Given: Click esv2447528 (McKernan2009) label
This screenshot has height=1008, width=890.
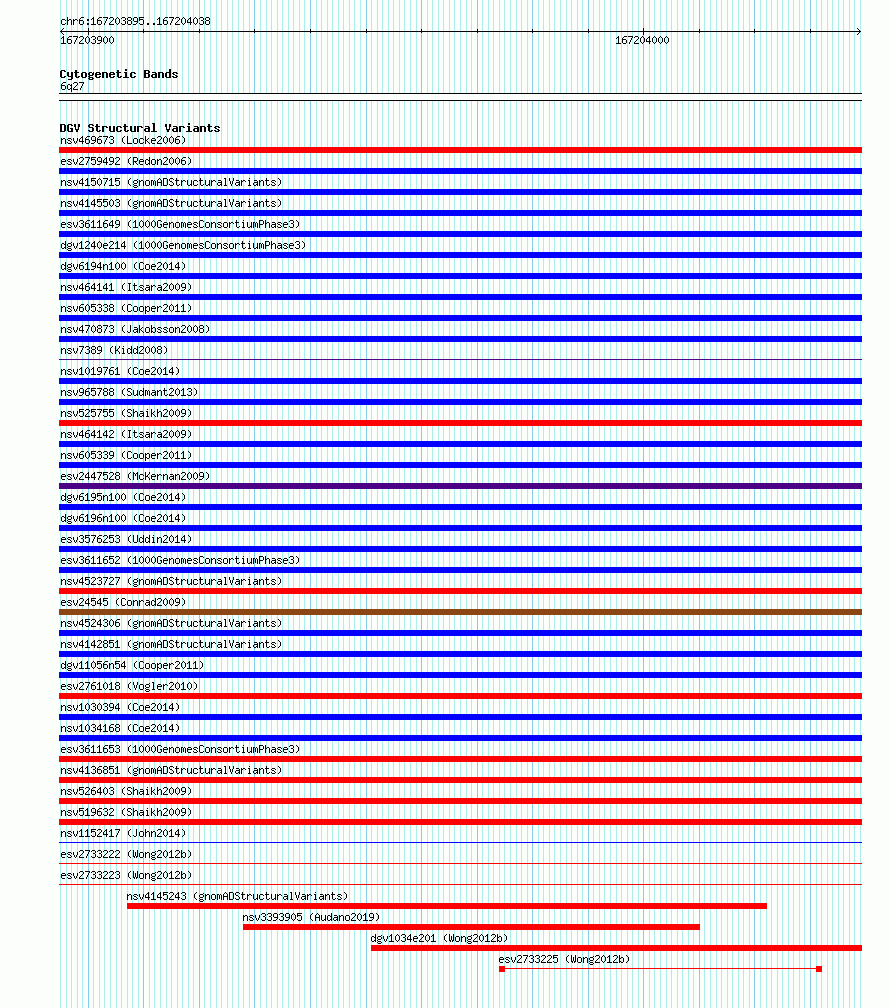Looking at the screenshot, I should click(x=135, y=476).
